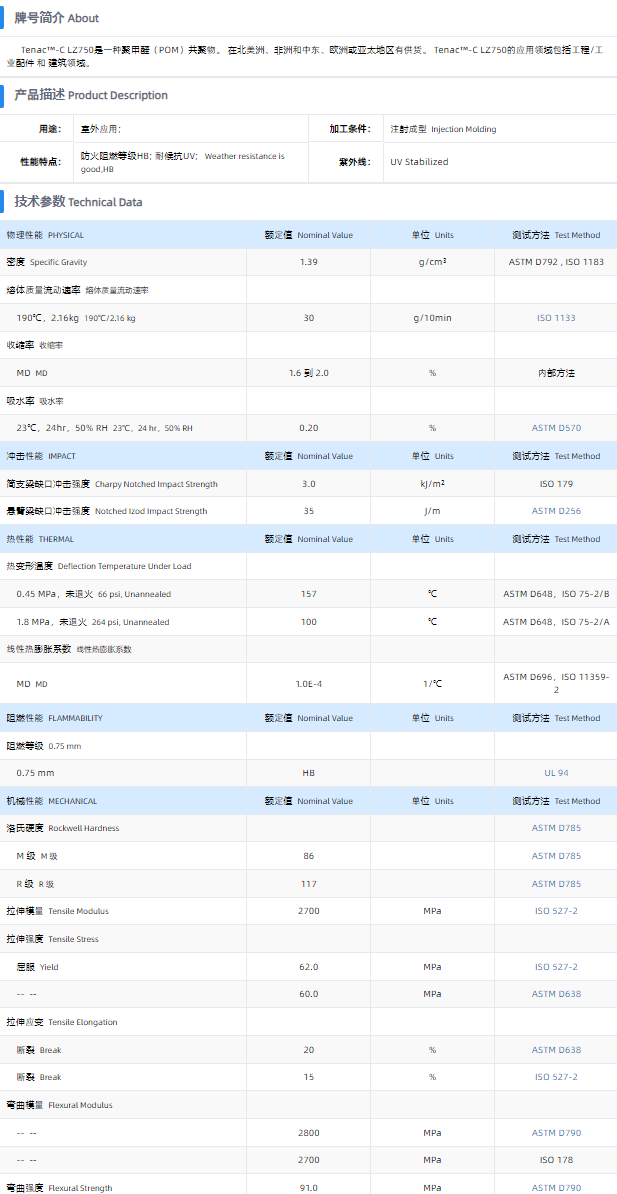Open the ASTM D570 test method link

[x=556, y=428]
